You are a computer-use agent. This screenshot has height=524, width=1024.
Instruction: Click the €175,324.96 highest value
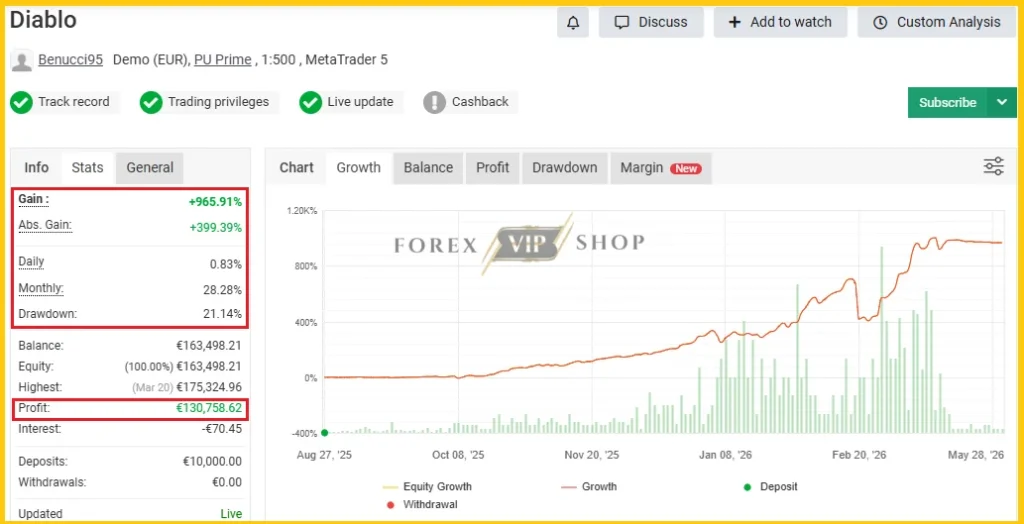[x=209, y=387]
